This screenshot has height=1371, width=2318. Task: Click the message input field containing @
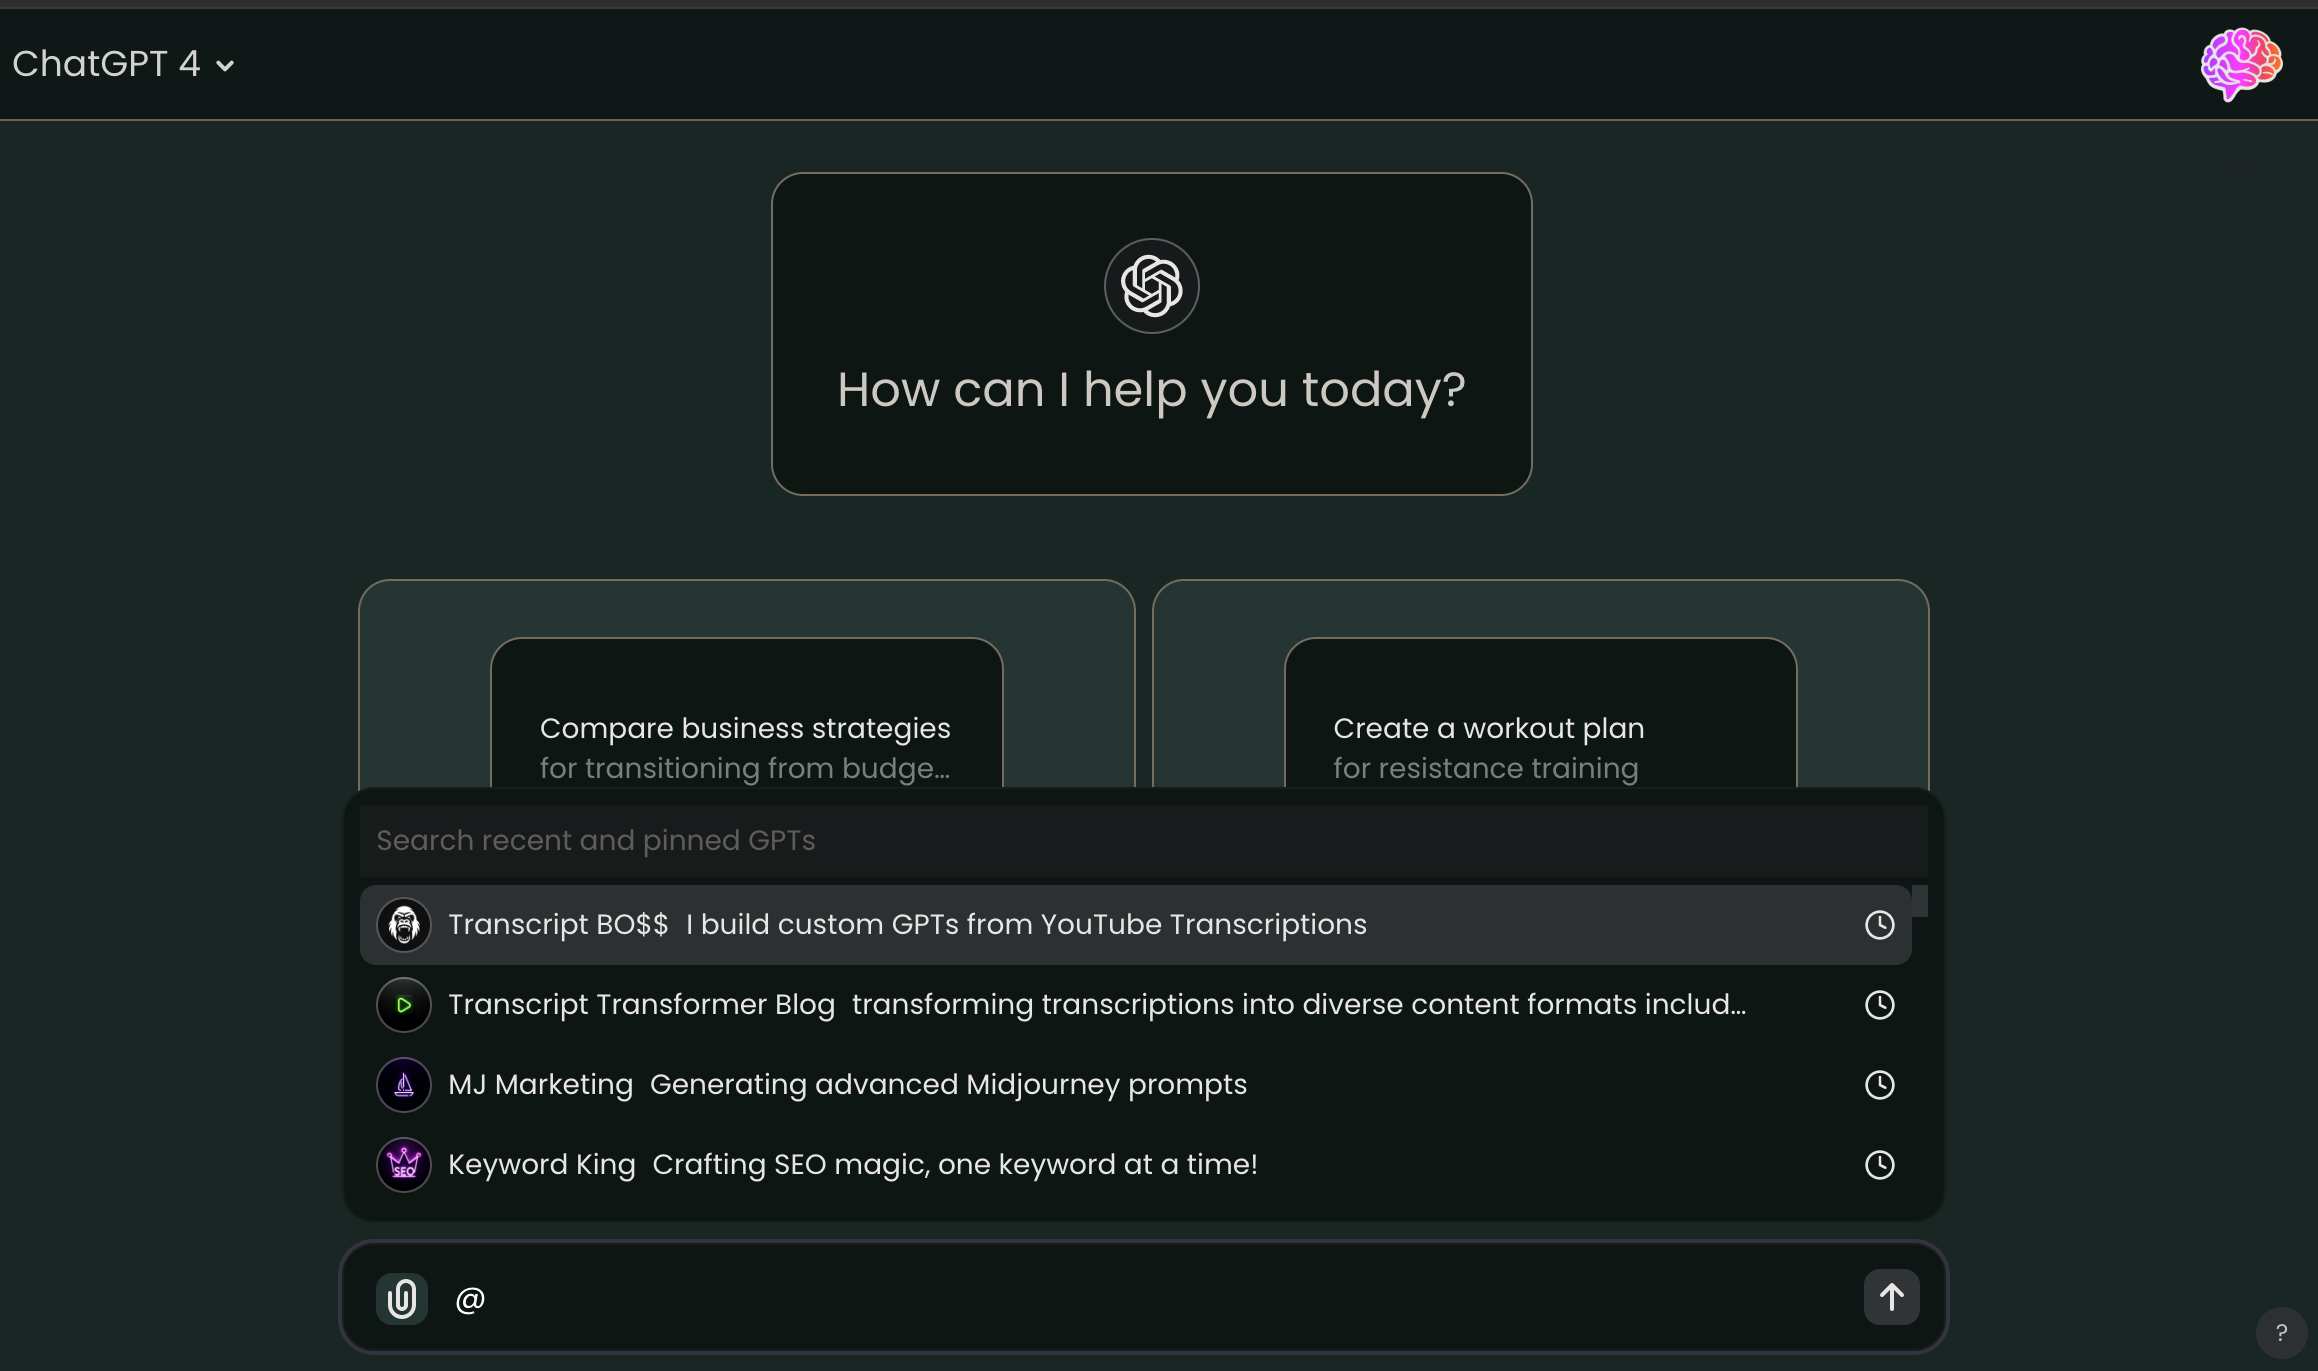point(1144,1298)
